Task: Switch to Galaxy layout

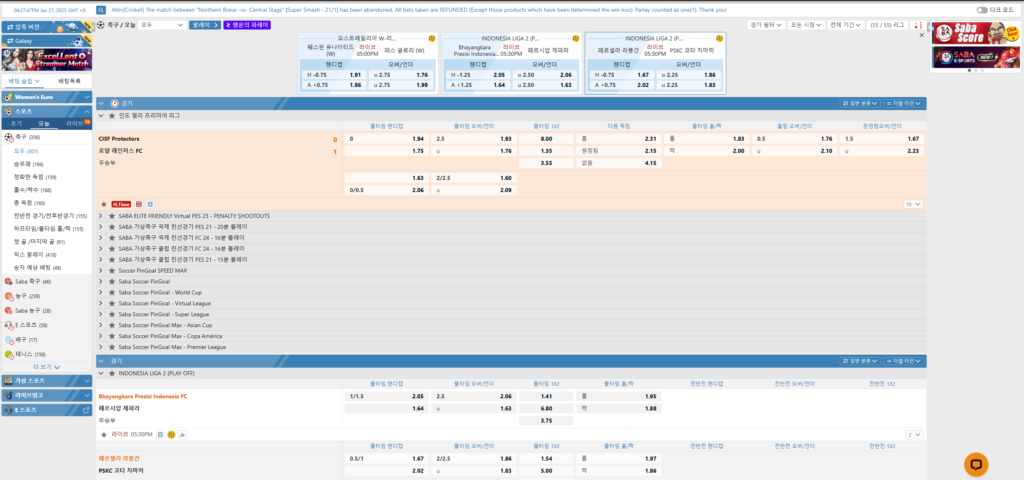Action: coord(46,40)
